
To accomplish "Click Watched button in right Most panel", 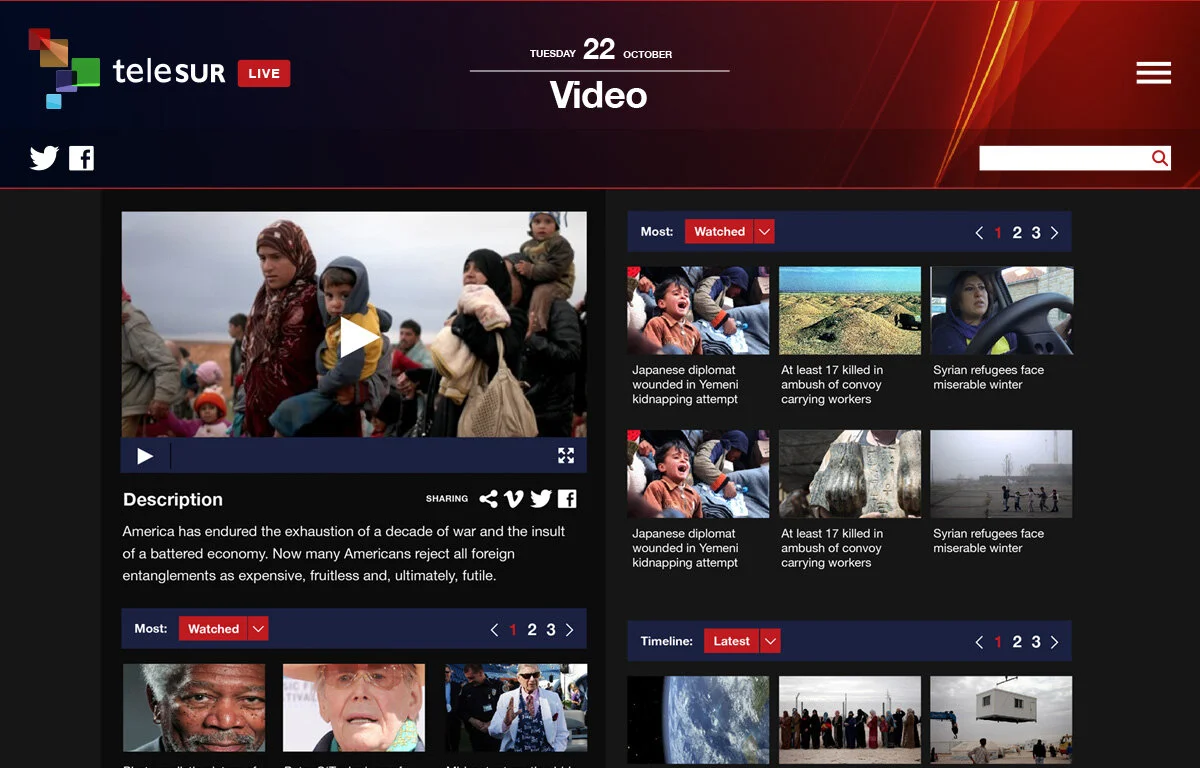I will coord(719,231).
